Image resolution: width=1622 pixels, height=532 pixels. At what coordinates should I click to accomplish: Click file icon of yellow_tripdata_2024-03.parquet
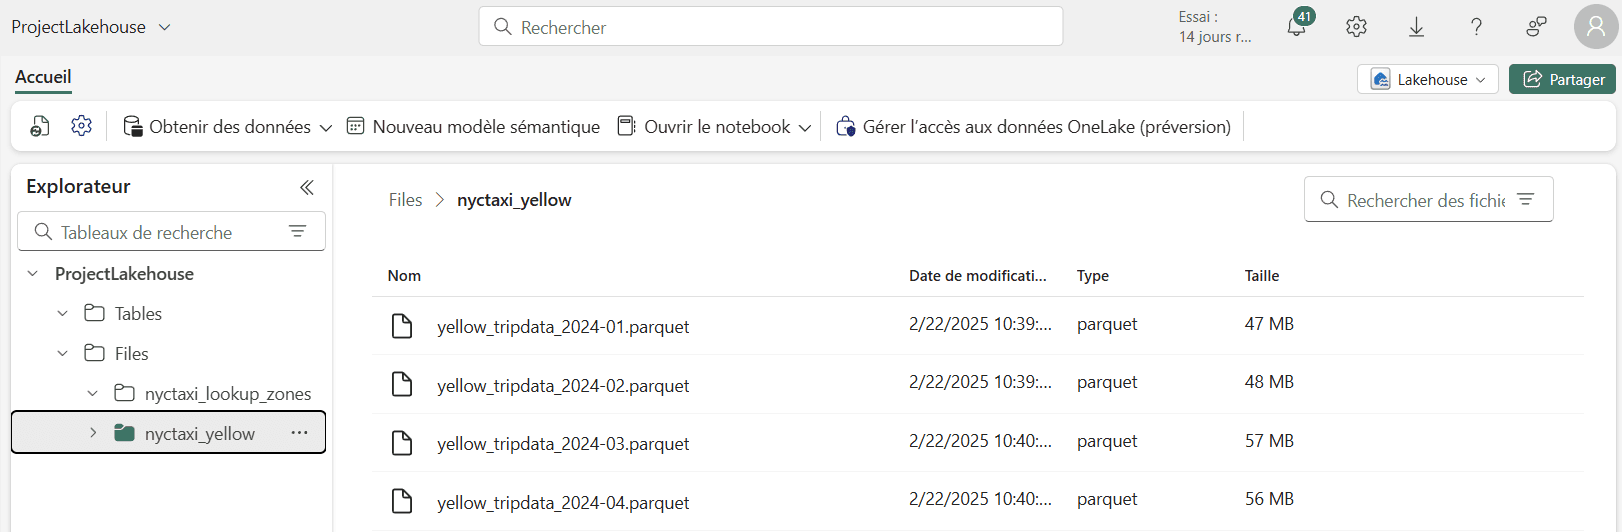402,443
